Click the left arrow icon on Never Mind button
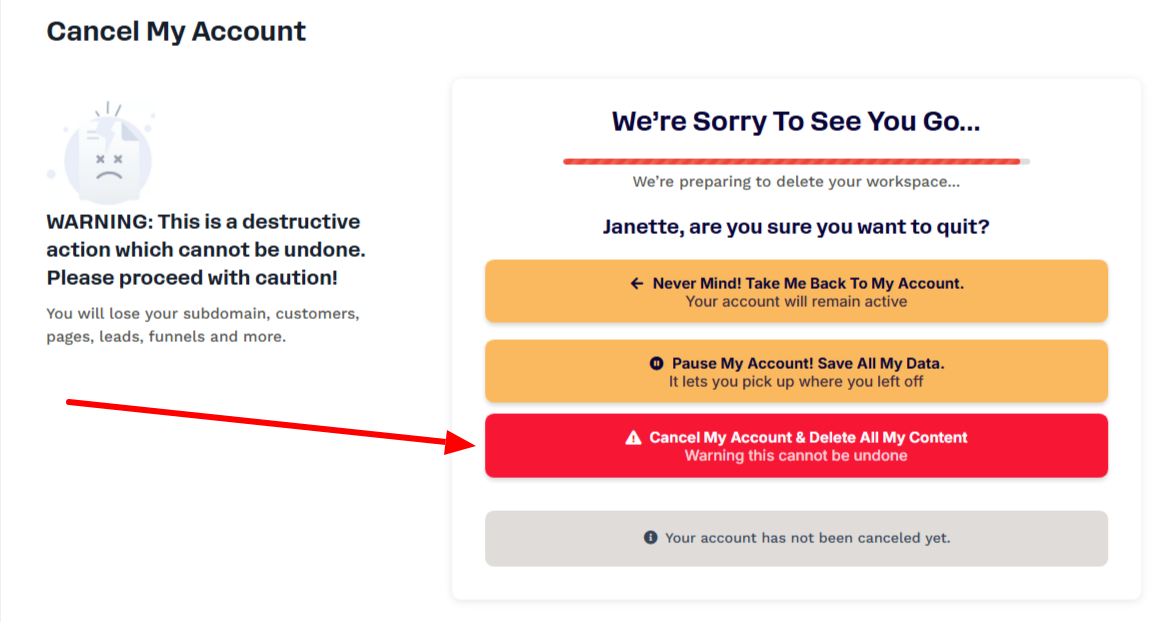Image resolution: width=1170 pixels, height=622 pixels. point(636,283)
